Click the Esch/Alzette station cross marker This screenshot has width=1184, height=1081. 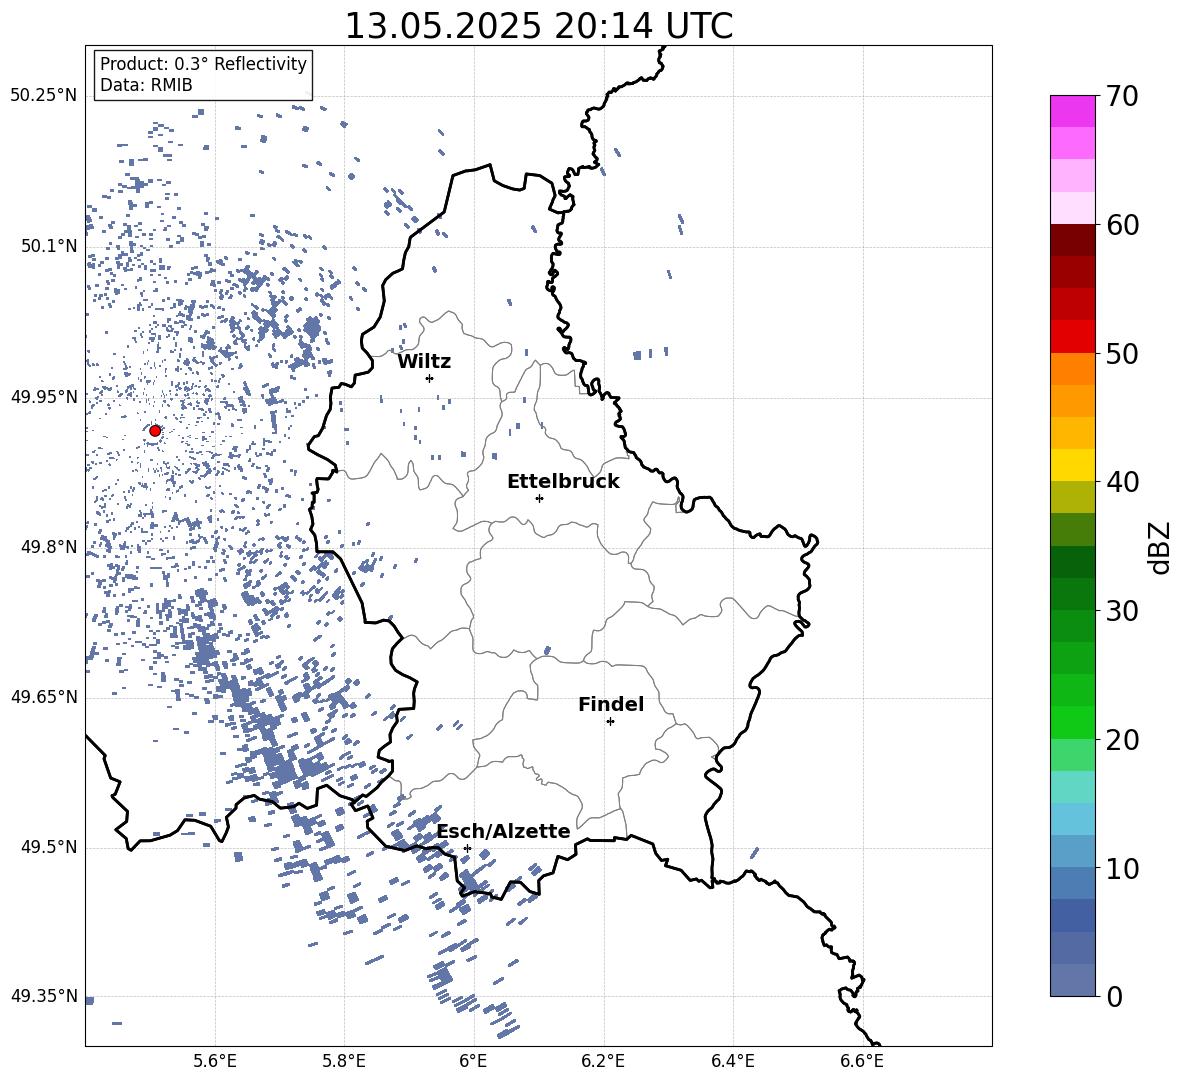point(467,848)
